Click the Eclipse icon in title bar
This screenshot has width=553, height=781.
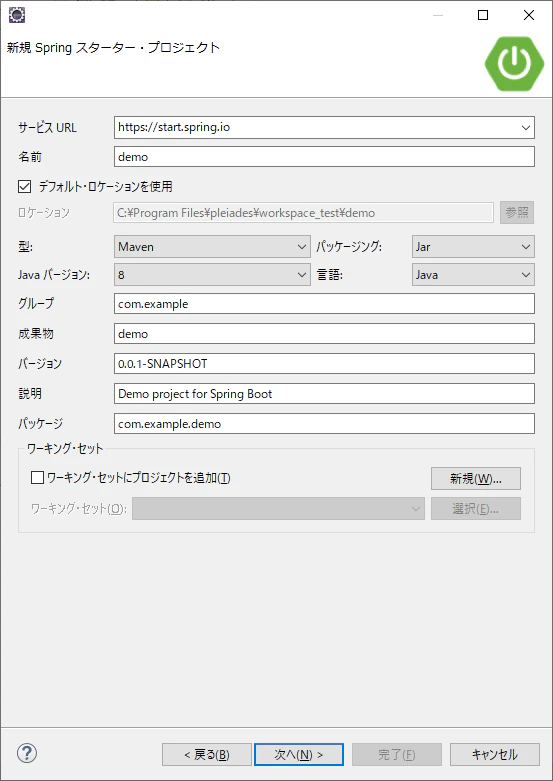point(17,15)
